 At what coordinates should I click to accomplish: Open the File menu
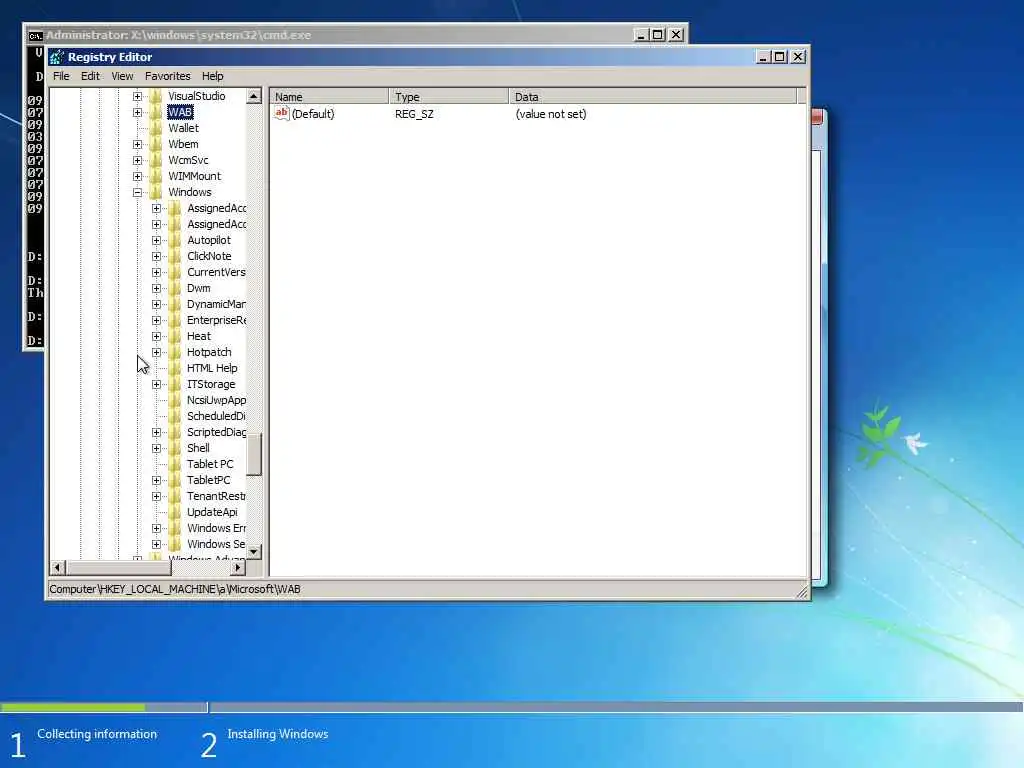coord(61,76)
